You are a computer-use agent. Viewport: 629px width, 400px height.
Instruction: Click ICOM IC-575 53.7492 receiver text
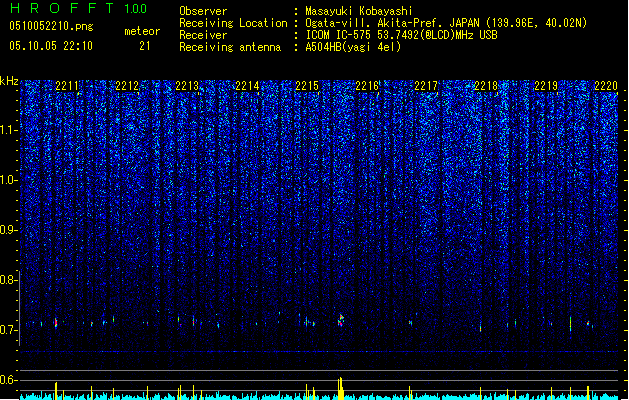click(x=401, y=35)
